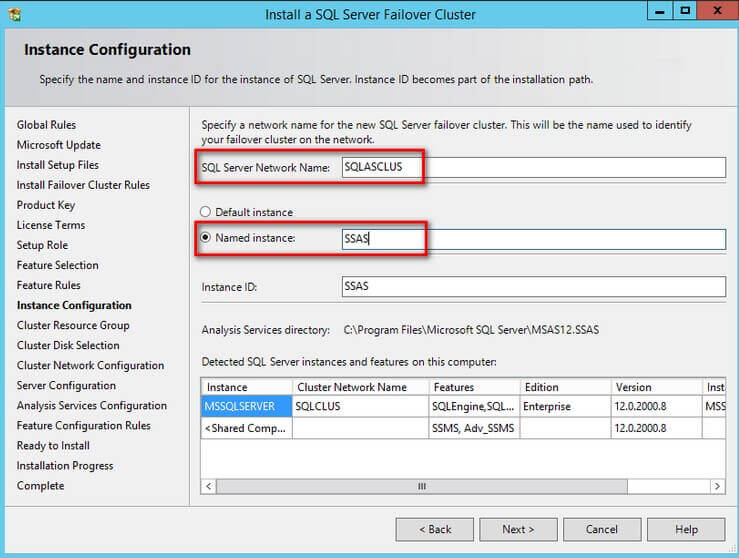Open the Feature Configuration Rules step
Screen dimensions: 739x558
(x=83, y=425)
